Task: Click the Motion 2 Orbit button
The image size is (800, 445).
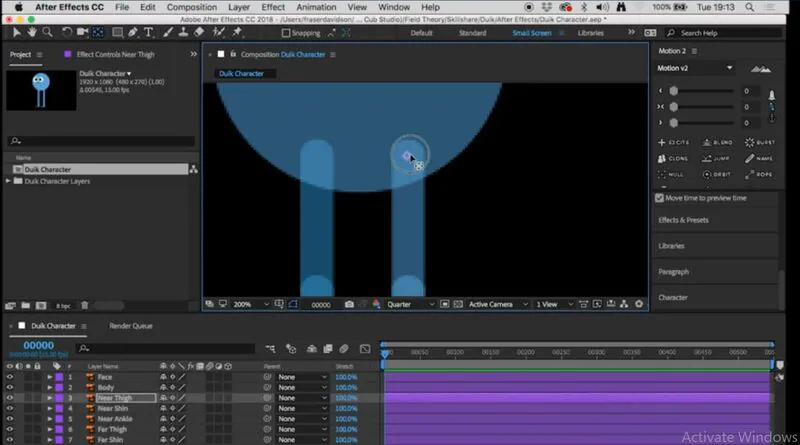Action: pos(717,175)
